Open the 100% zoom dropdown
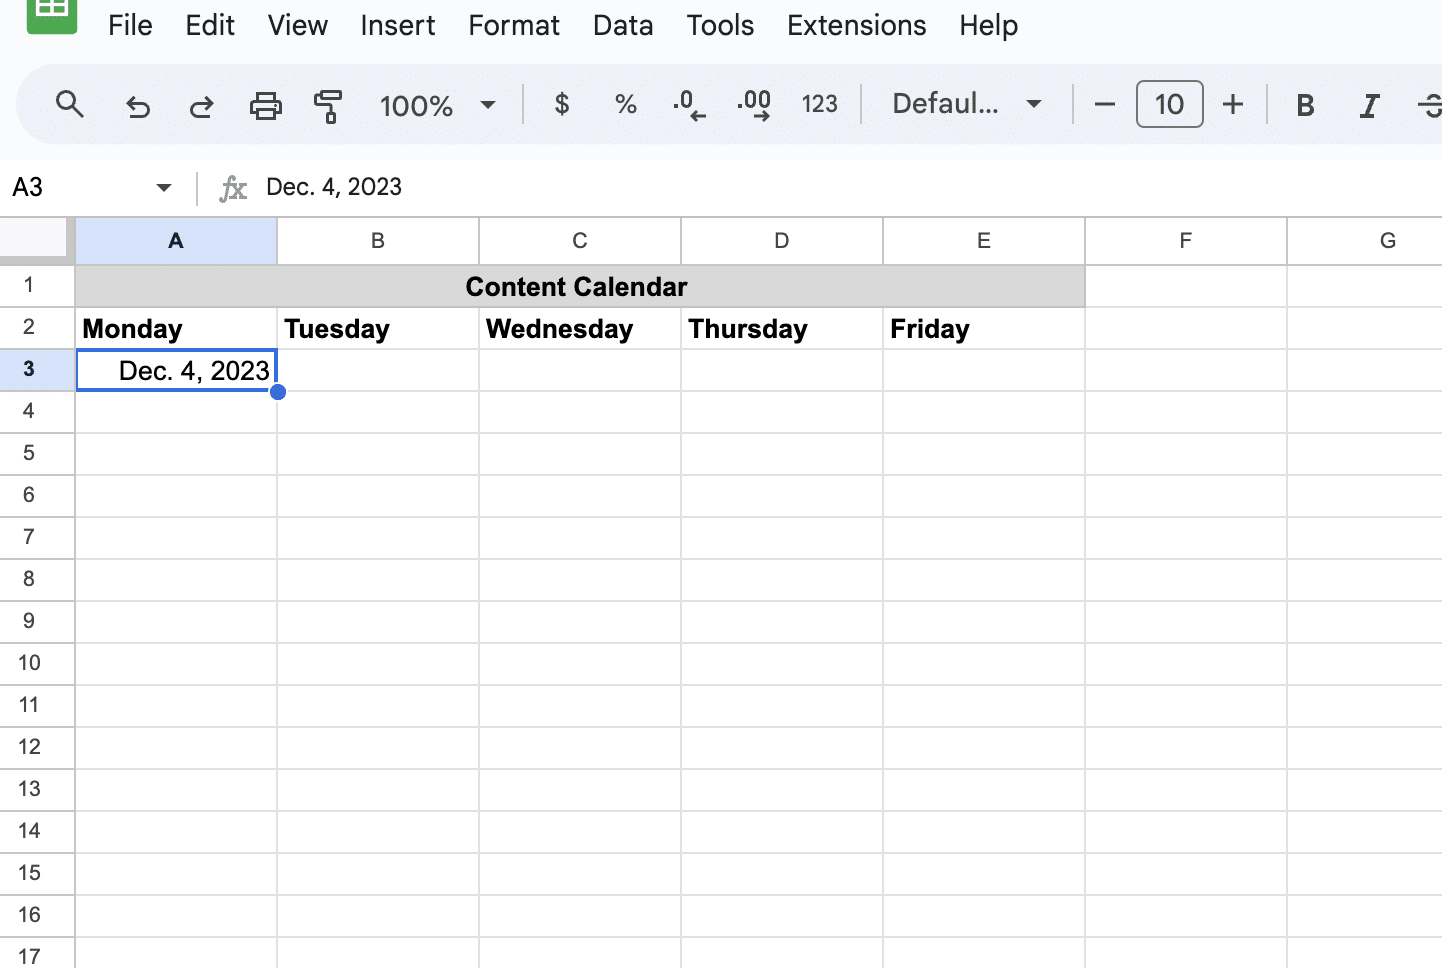This screenshot has width=1442, height=968. click(x=437, y=105)
